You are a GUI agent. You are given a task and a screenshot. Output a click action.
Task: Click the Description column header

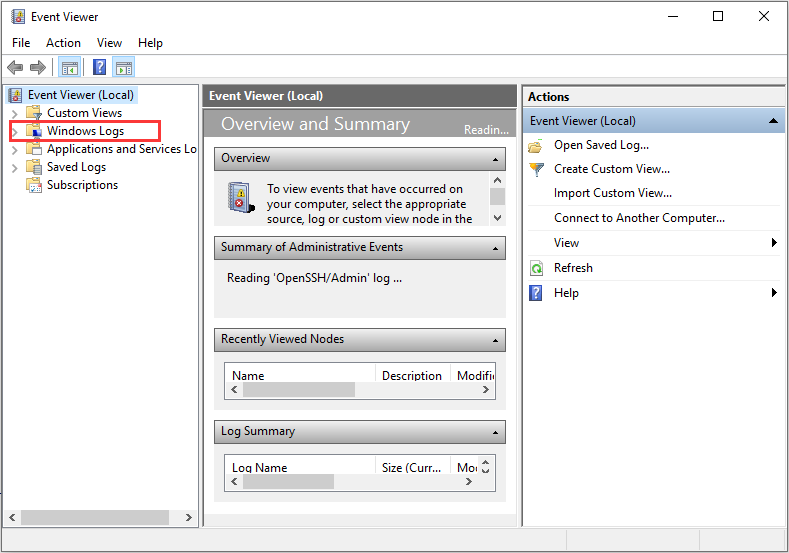point(412,375)
